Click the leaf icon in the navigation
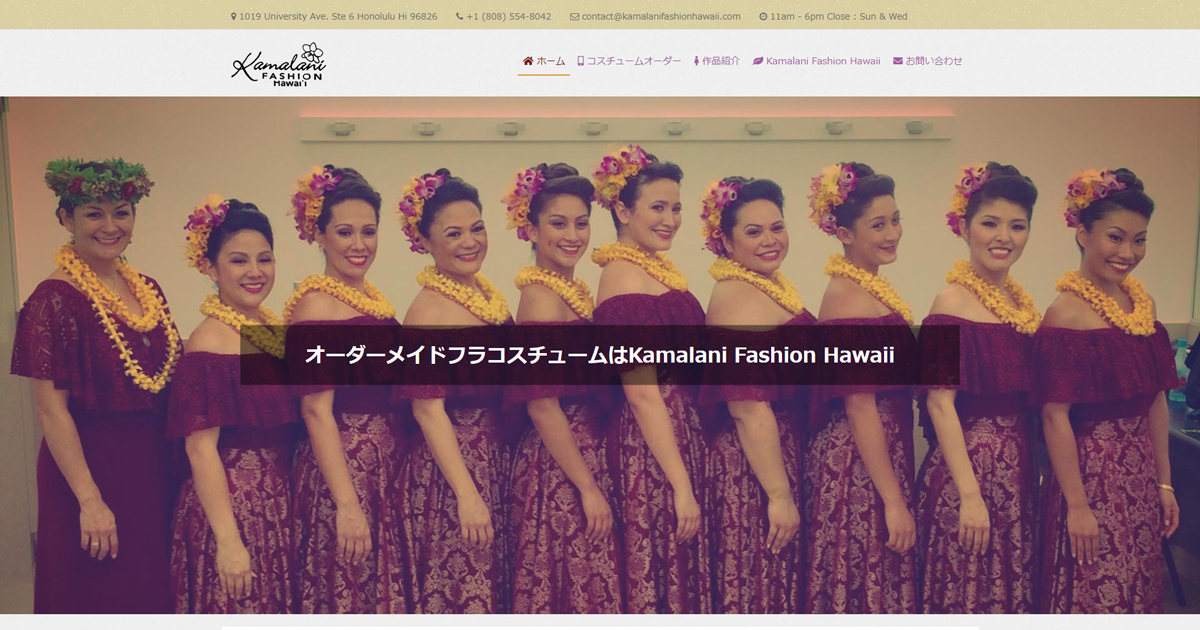This screenshot has width=1200, height=630. pyautogui.click(x=758, y=61)
